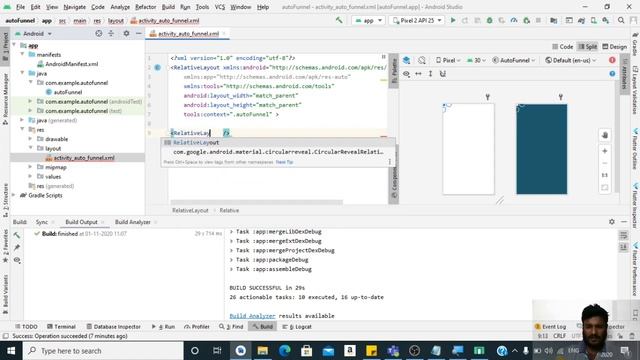This screenshot has height=360, width=640.
Task: Click the Search Everywhere magnifier icon
Action: tap(621, 20)
